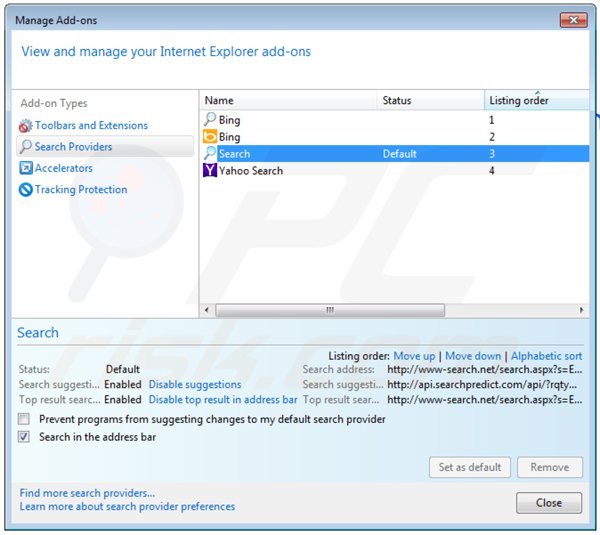Sort by the Listing order column header

tap(537, 101)
